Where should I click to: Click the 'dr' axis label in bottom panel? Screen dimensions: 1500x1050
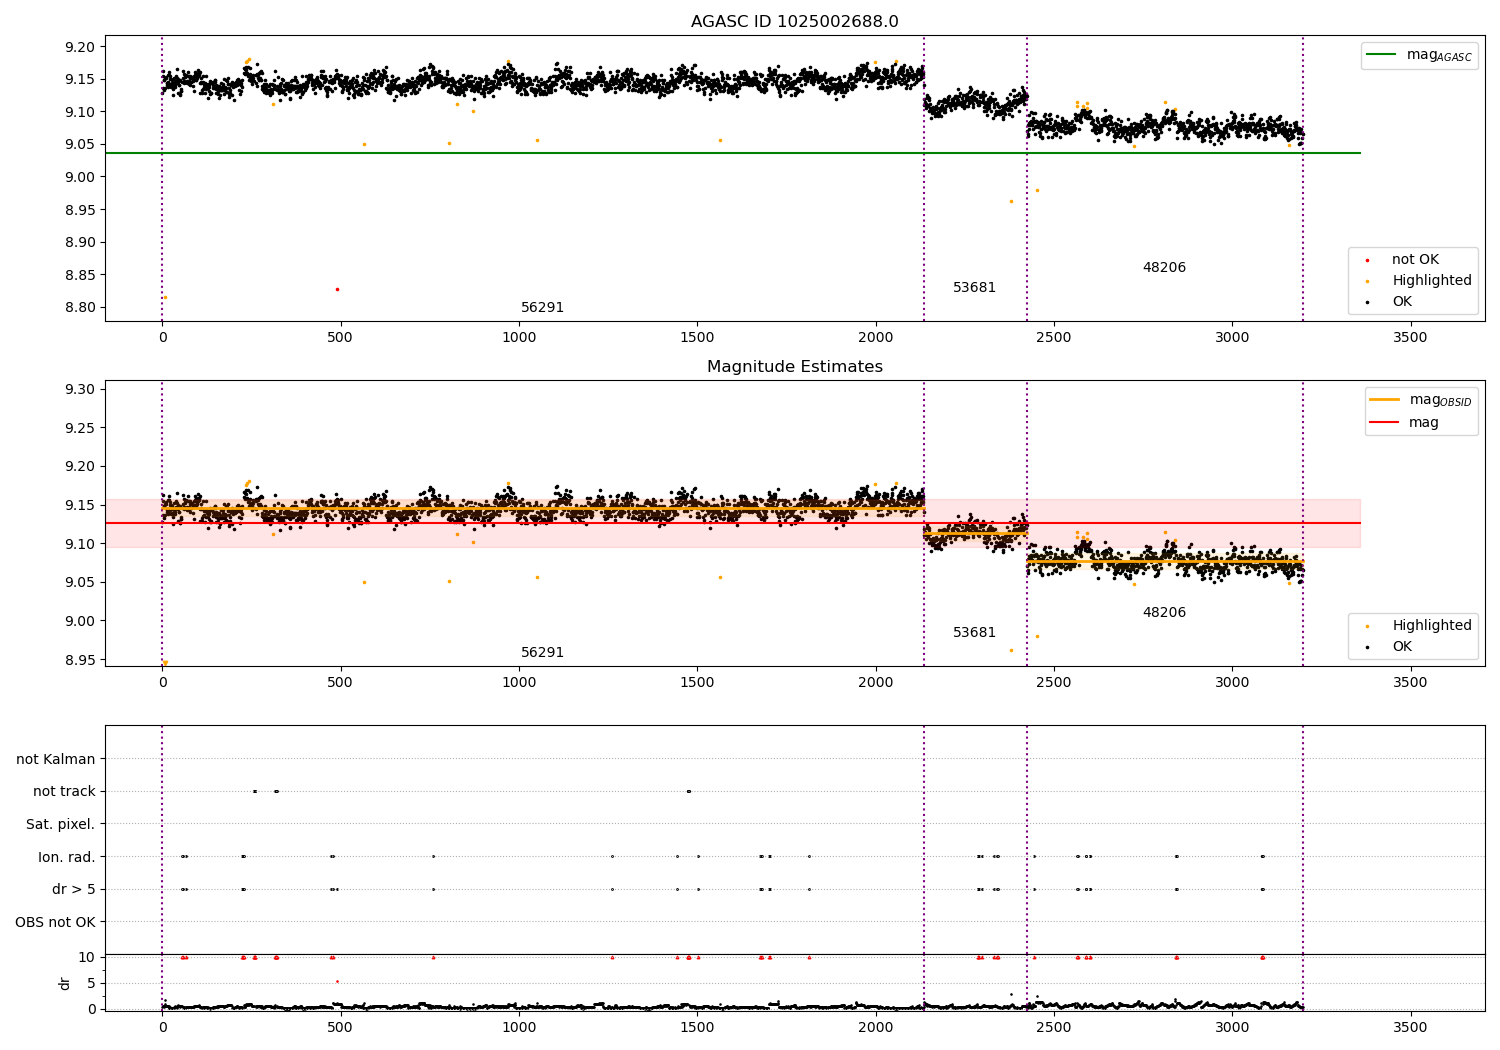(x=65, y=983)
